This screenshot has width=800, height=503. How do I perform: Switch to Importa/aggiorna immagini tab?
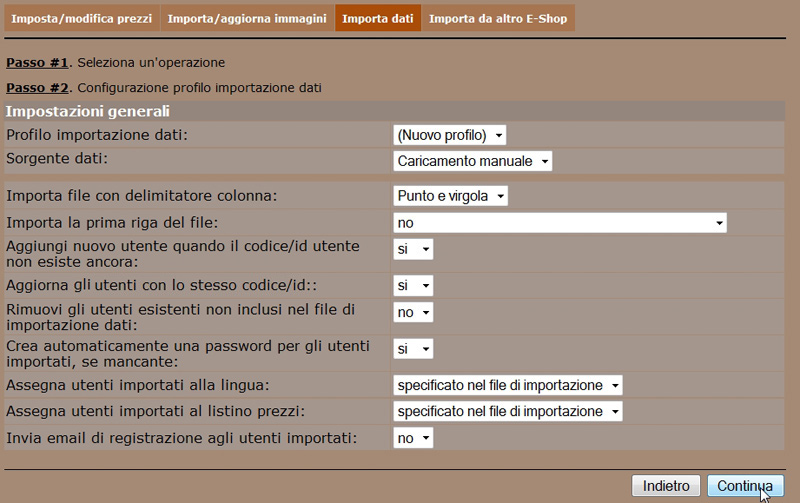click(x=247, y=18)
